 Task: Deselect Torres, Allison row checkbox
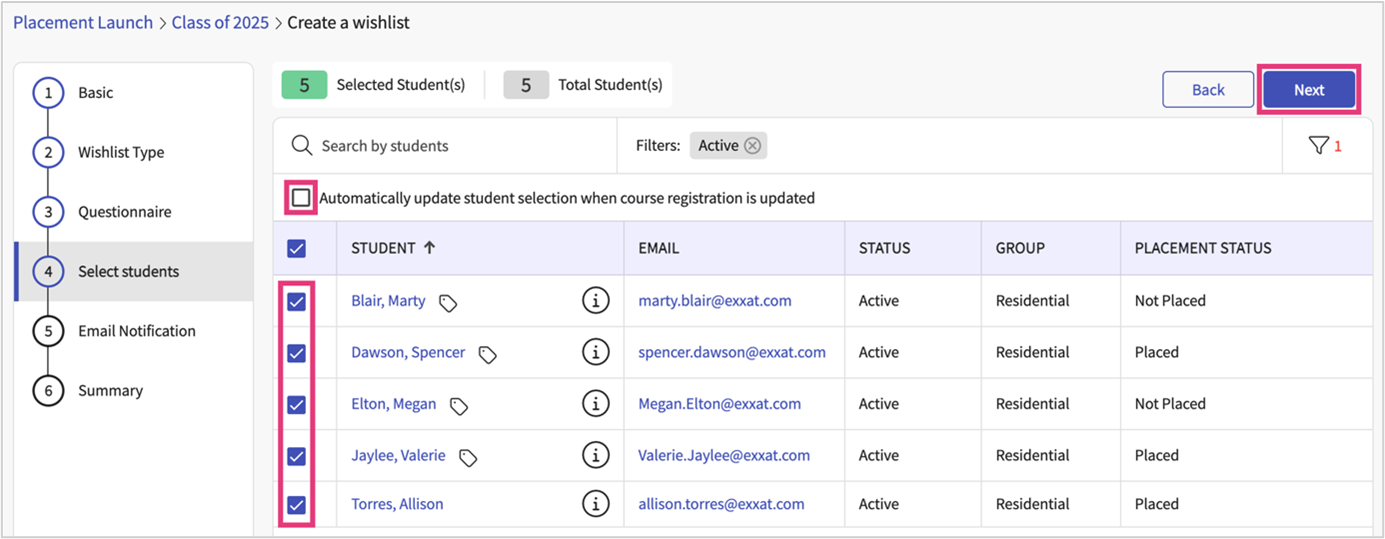pos(297,505)
